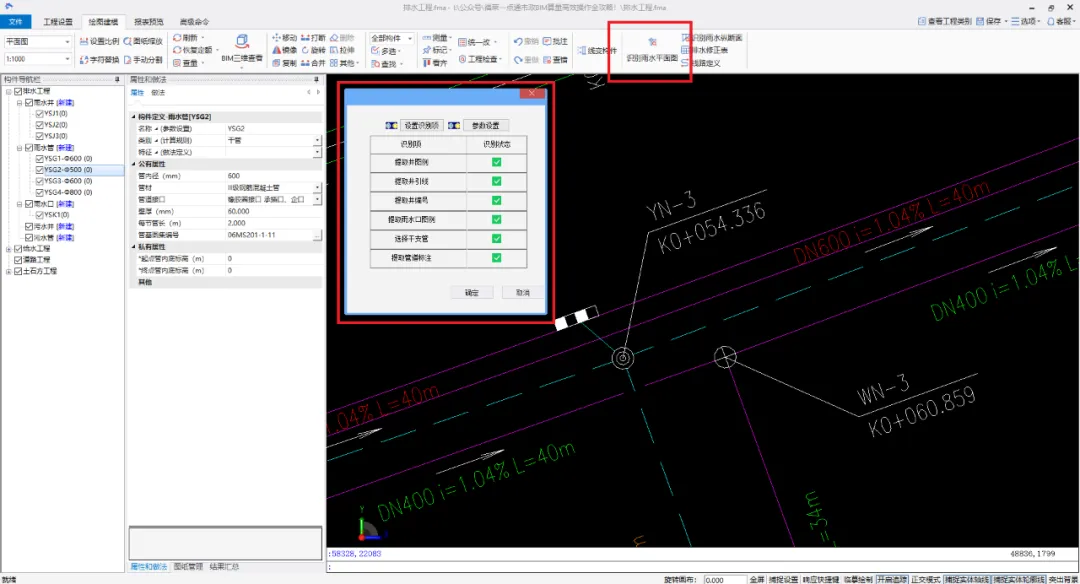The width and height of the screenshot is (1080, 584).
Task: Select the 合并 merge tool
Action: [x=313, y=63]
